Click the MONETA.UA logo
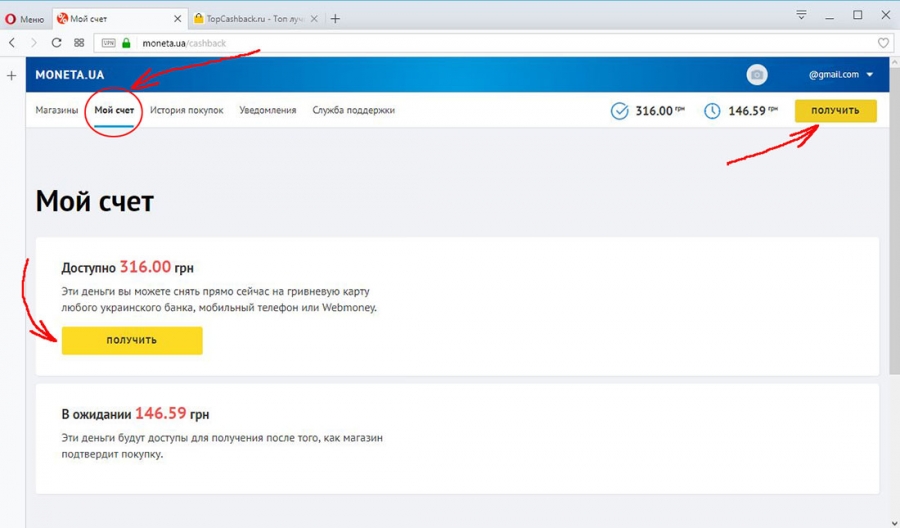 [x=69, y=75]
